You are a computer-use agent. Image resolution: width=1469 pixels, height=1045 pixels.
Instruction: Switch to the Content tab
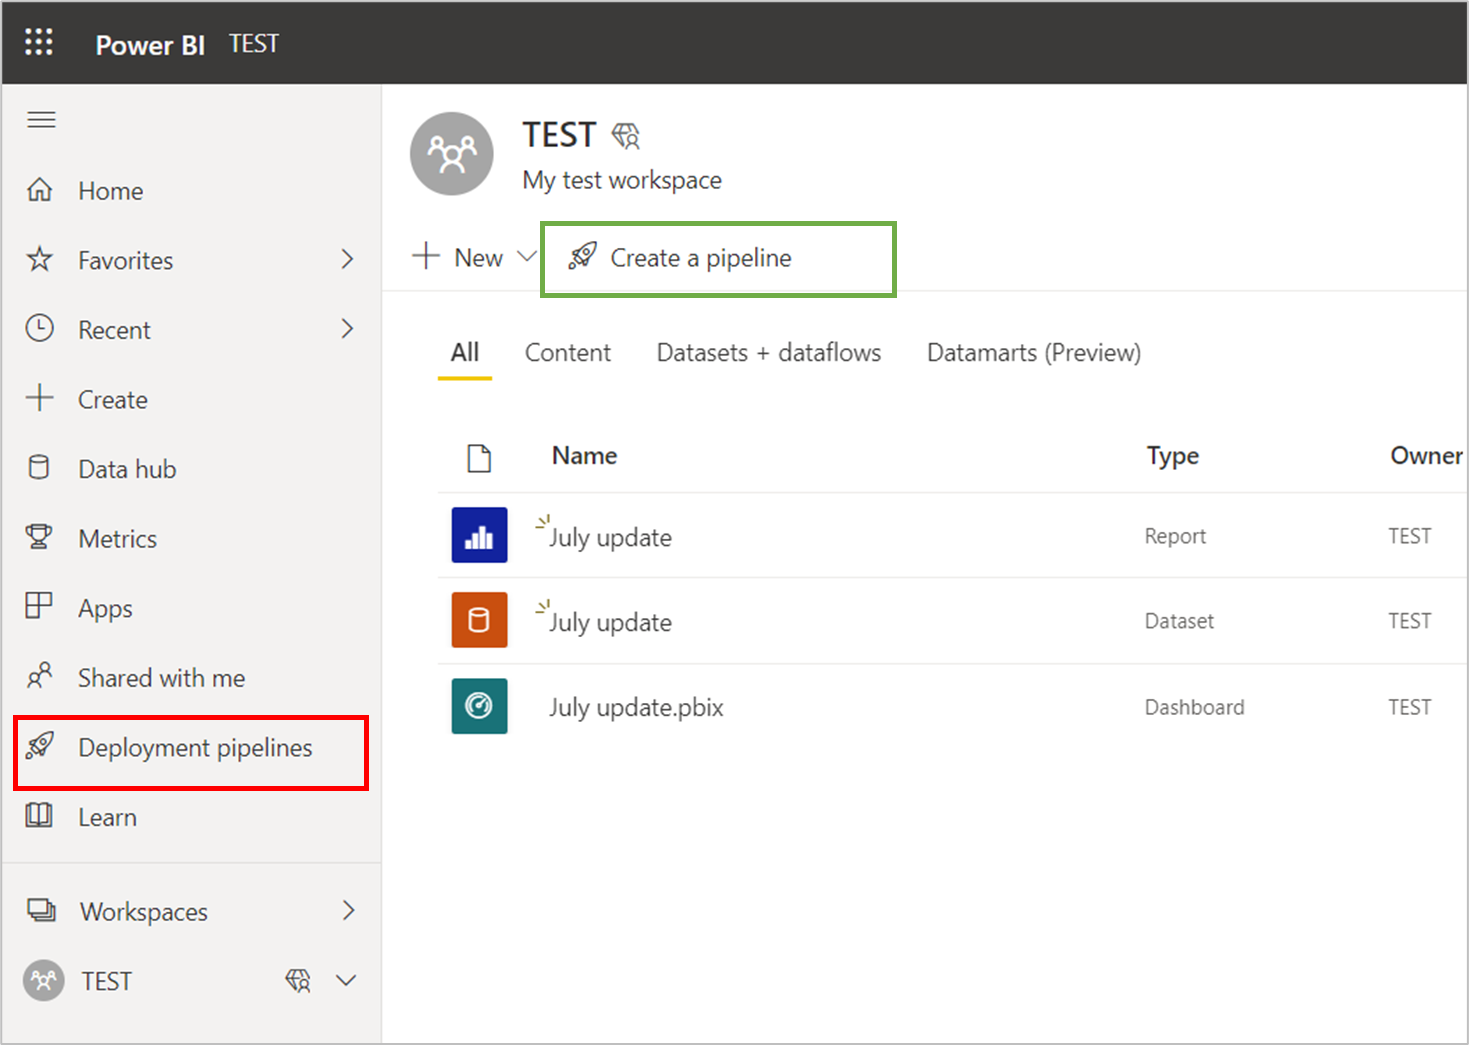pos(567,352)
